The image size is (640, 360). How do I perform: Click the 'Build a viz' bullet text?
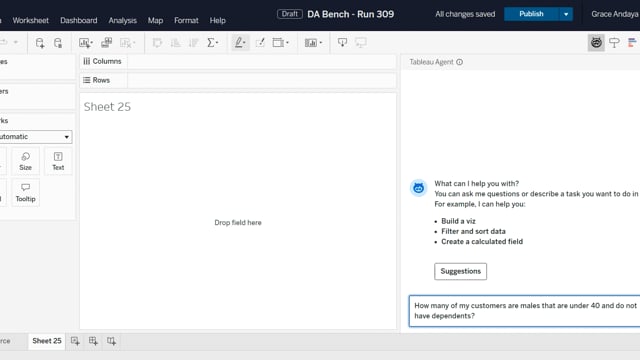tap(458, 221)
